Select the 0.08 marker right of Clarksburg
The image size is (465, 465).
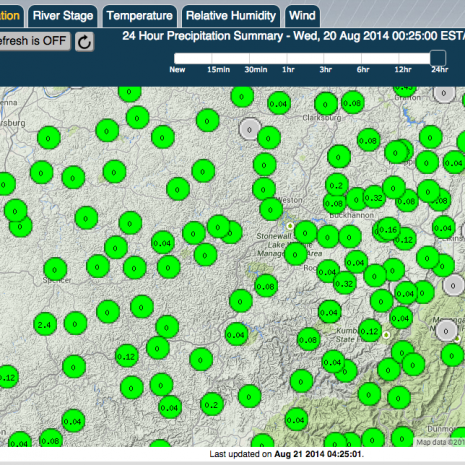coord(352,103)
